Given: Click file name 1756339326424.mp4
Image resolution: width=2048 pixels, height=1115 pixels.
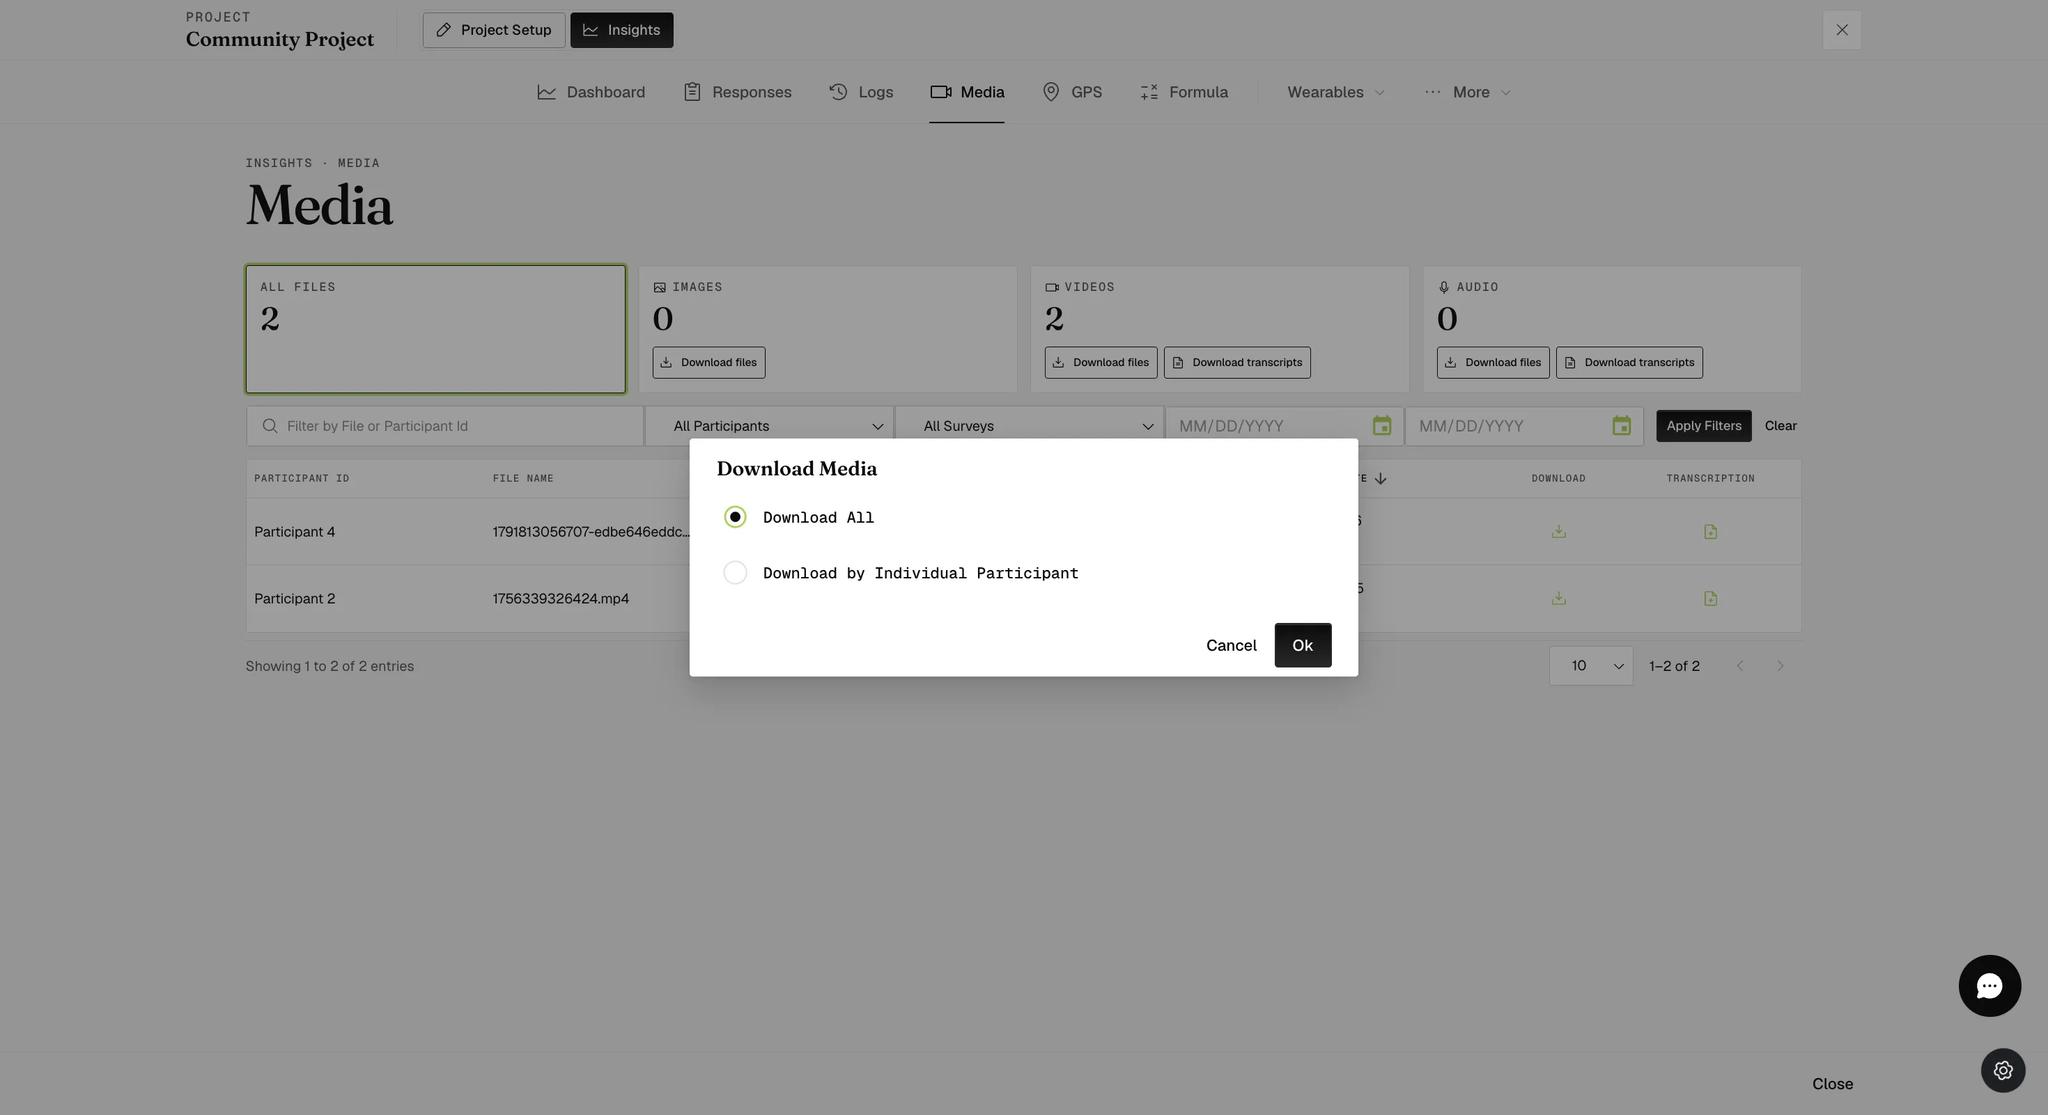Looking at the screenshot, I should pos(561,599).
